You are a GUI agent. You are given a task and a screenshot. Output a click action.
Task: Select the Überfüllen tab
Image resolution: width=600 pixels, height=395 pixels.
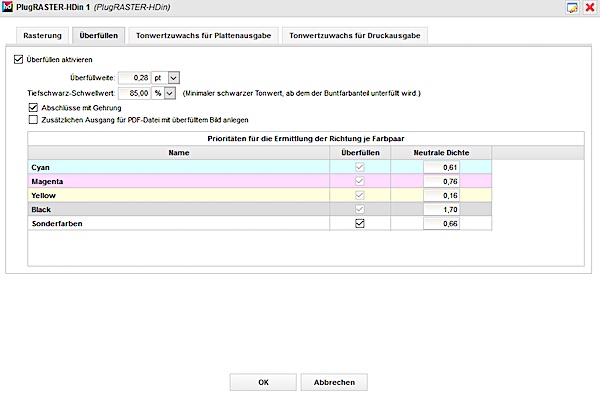click(x=98, y=36)
